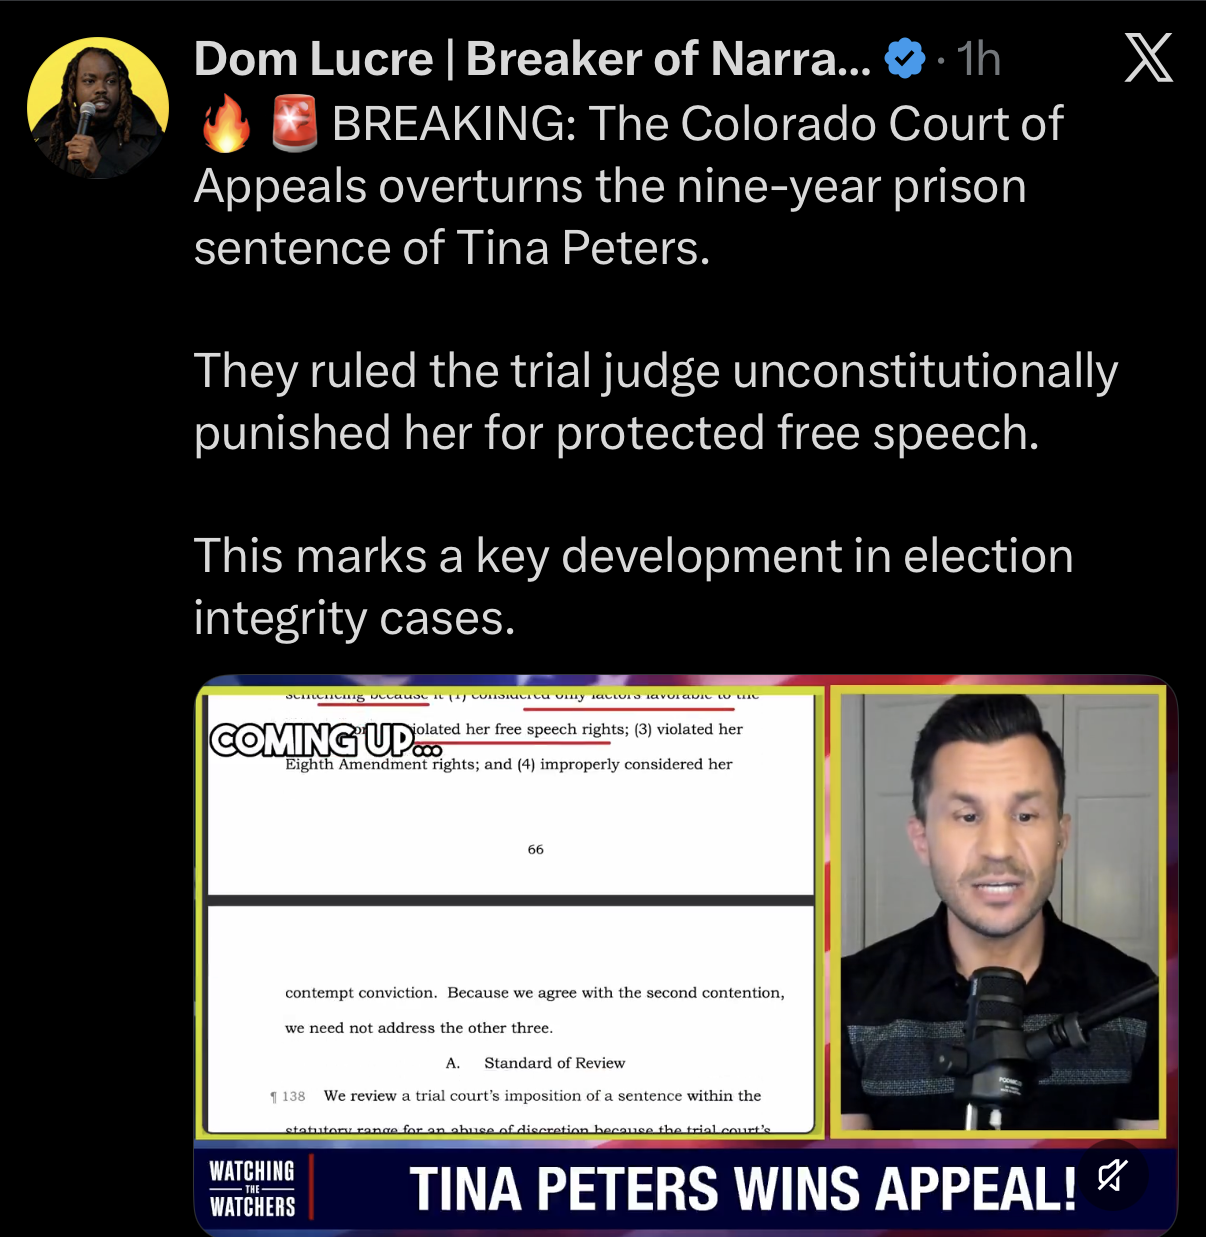This screenshot has width=1206, height=1237.
Task: Click the TINA PETERS WINS APPEAL banner
Action: pyautogui.click(x=742, y=1189)
